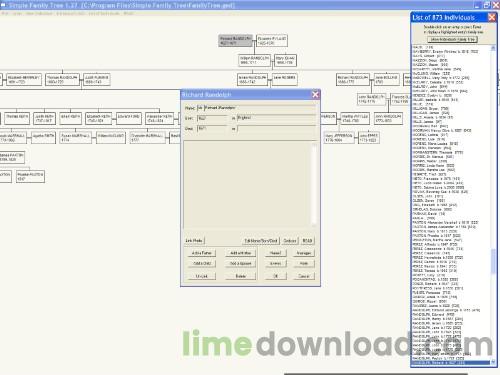The image size is (500, 375).
Task: Click the app icon in the main title bar
Action: pos(3,5)
